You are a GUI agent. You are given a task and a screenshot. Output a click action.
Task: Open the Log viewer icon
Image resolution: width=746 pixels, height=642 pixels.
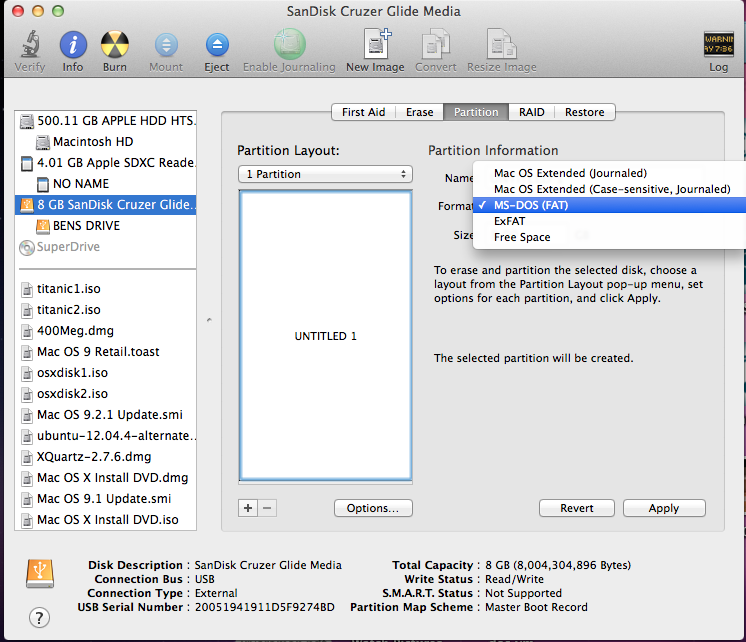[718, 44]
